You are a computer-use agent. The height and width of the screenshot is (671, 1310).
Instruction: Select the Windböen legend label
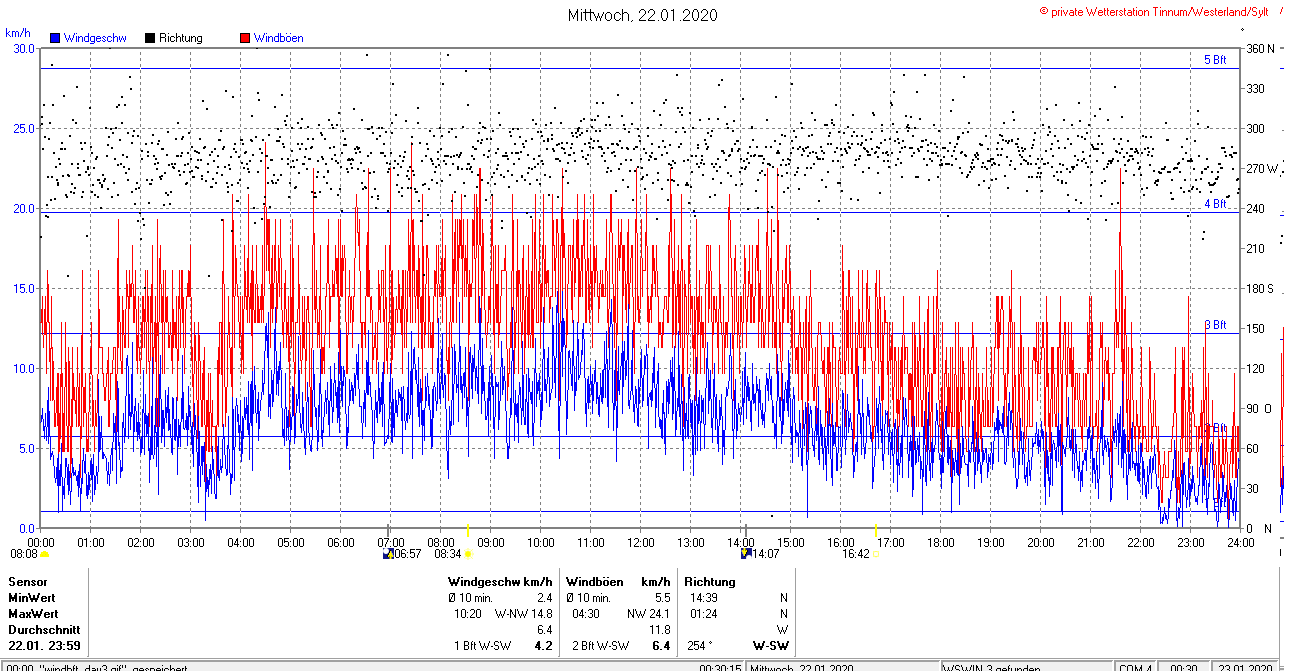279,38
